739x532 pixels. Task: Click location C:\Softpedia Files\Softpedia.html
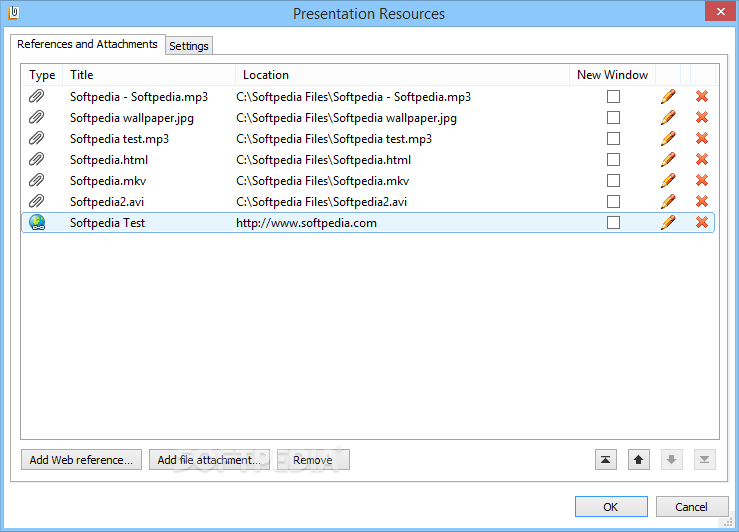pyautogui.click(x=323, y=160)
